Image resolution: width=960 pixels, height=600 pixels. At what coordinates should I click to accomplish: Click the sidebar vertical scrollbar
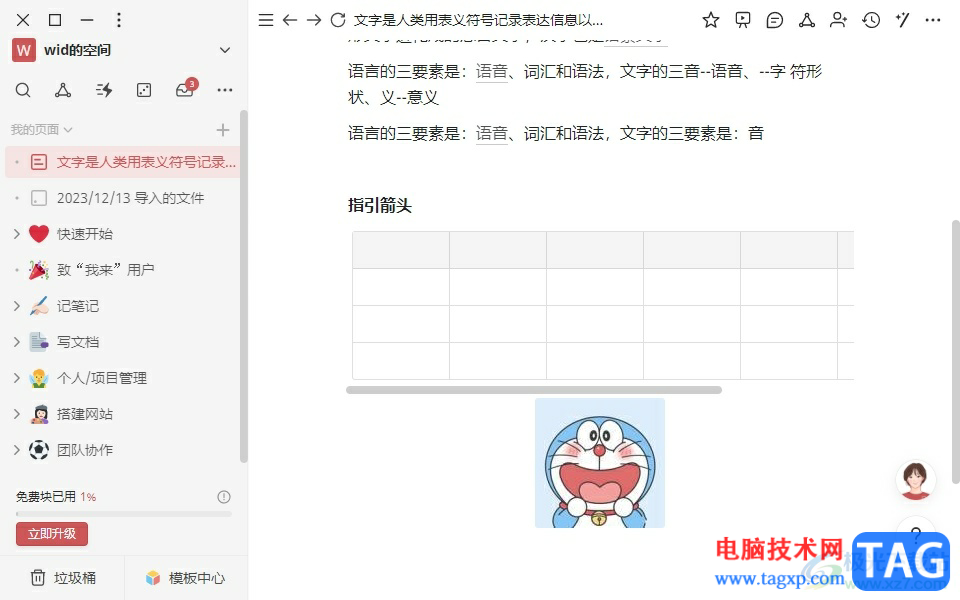(244, 287)
